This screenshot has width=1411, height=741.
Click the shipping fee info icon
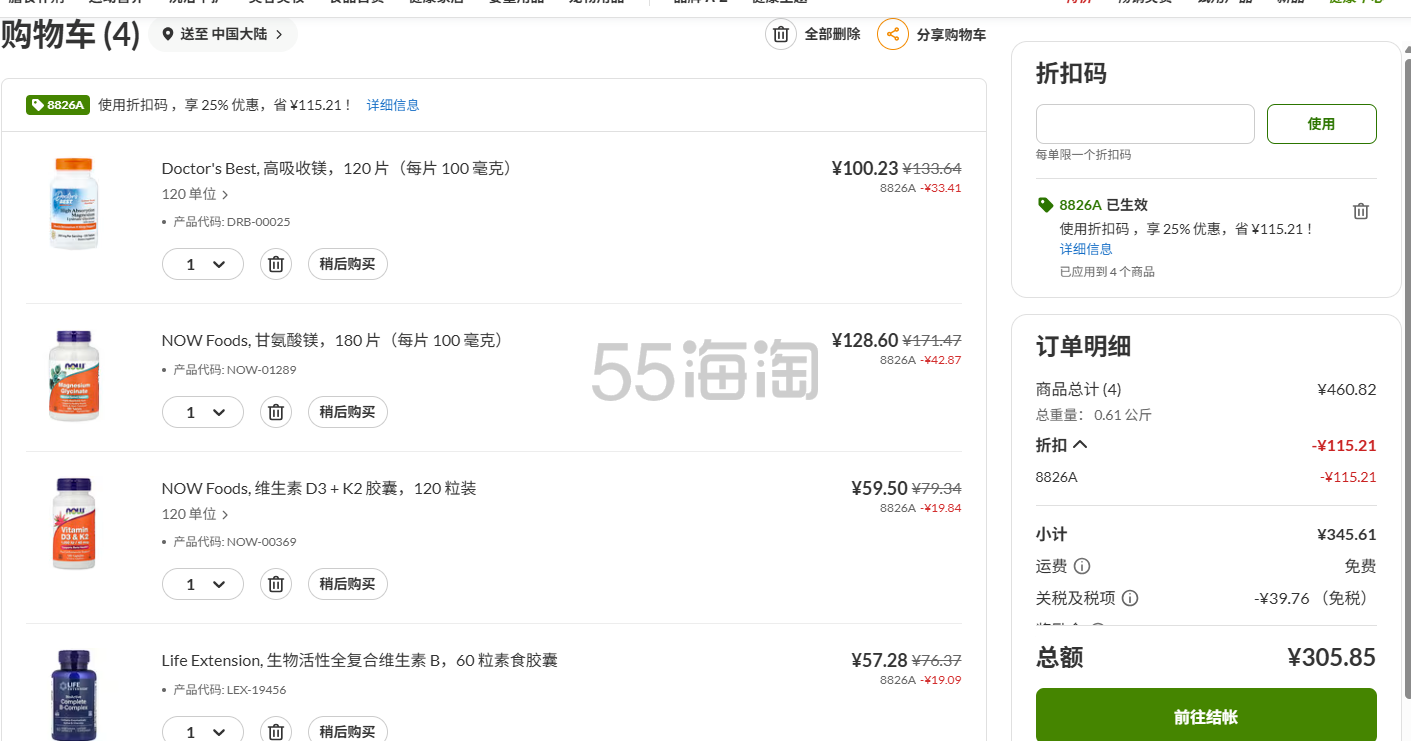pyautogui.click(x=1081, y=566)
